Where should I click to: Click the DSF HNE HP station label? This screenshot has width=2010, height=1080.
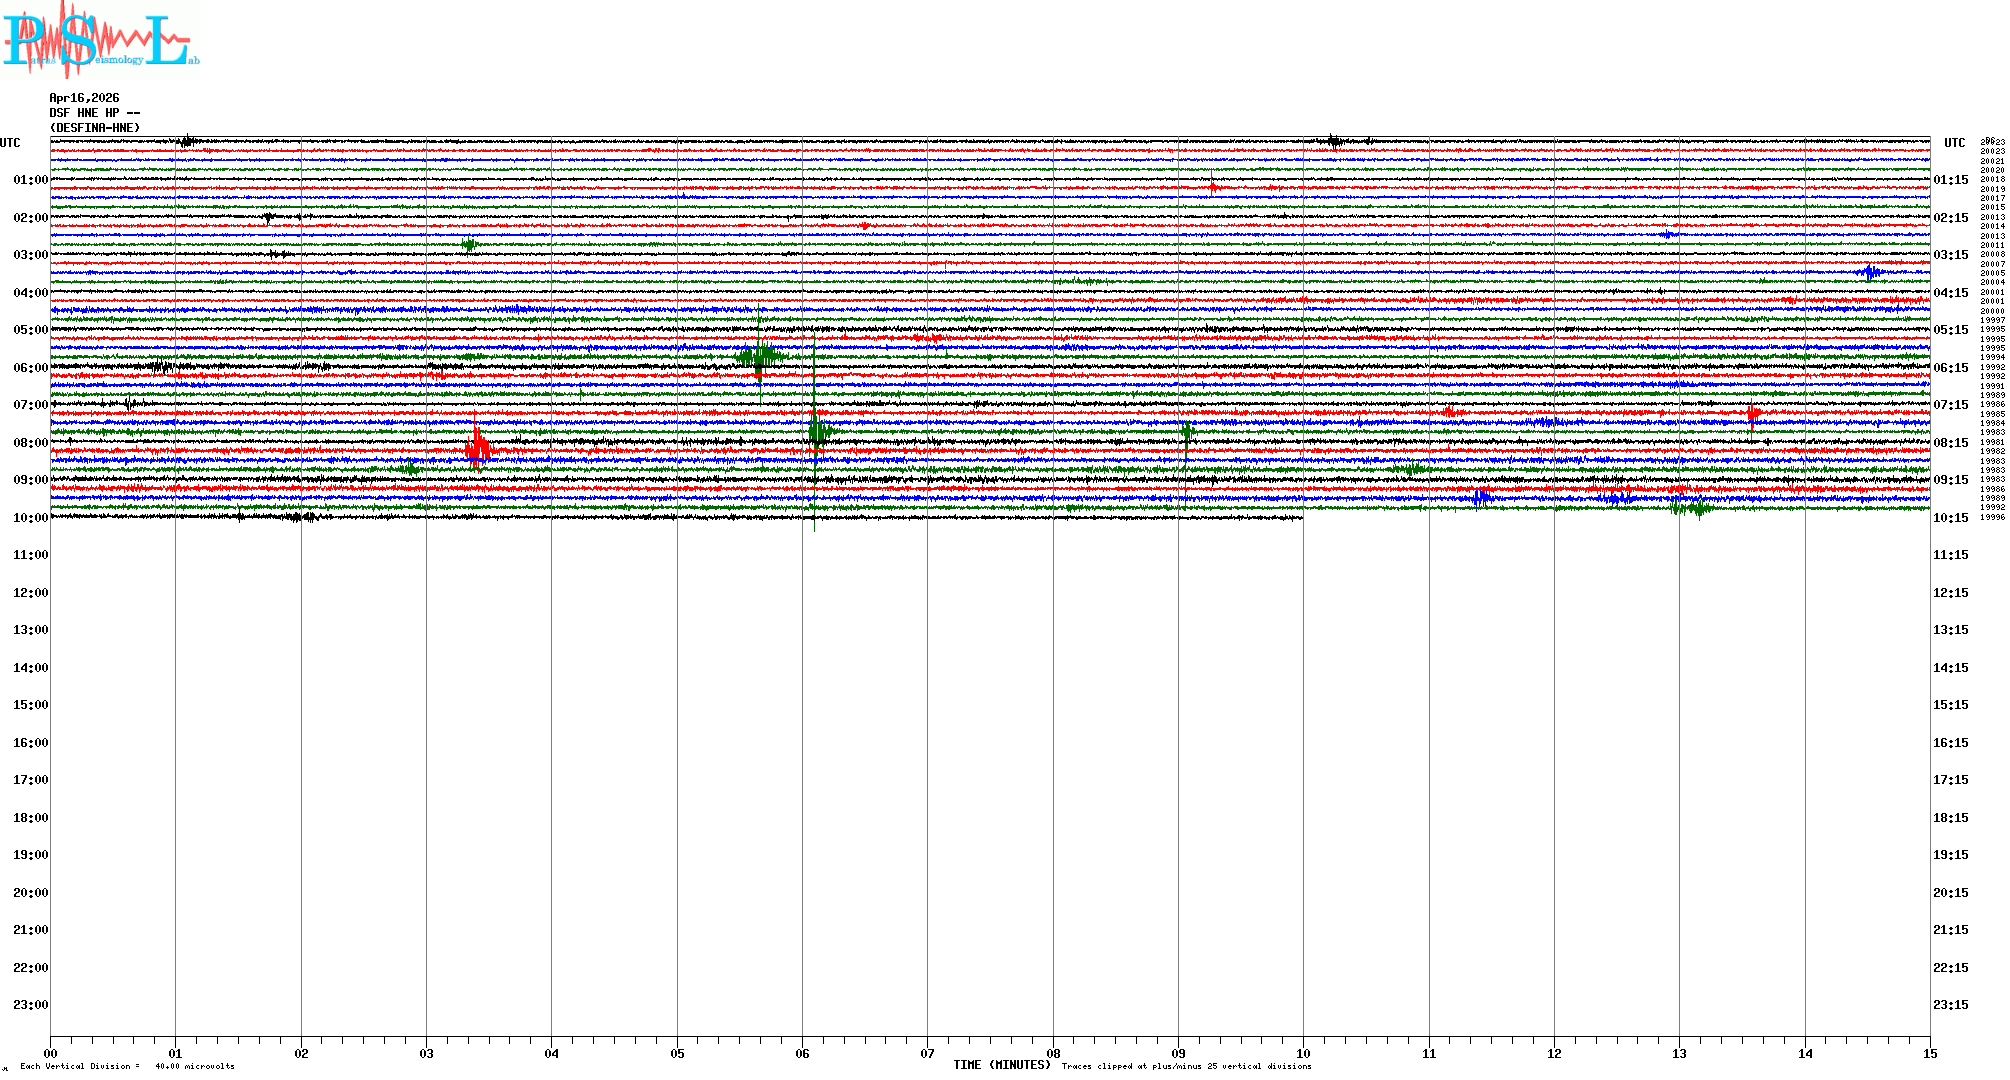pyautogui.click(x=94, y=113)
